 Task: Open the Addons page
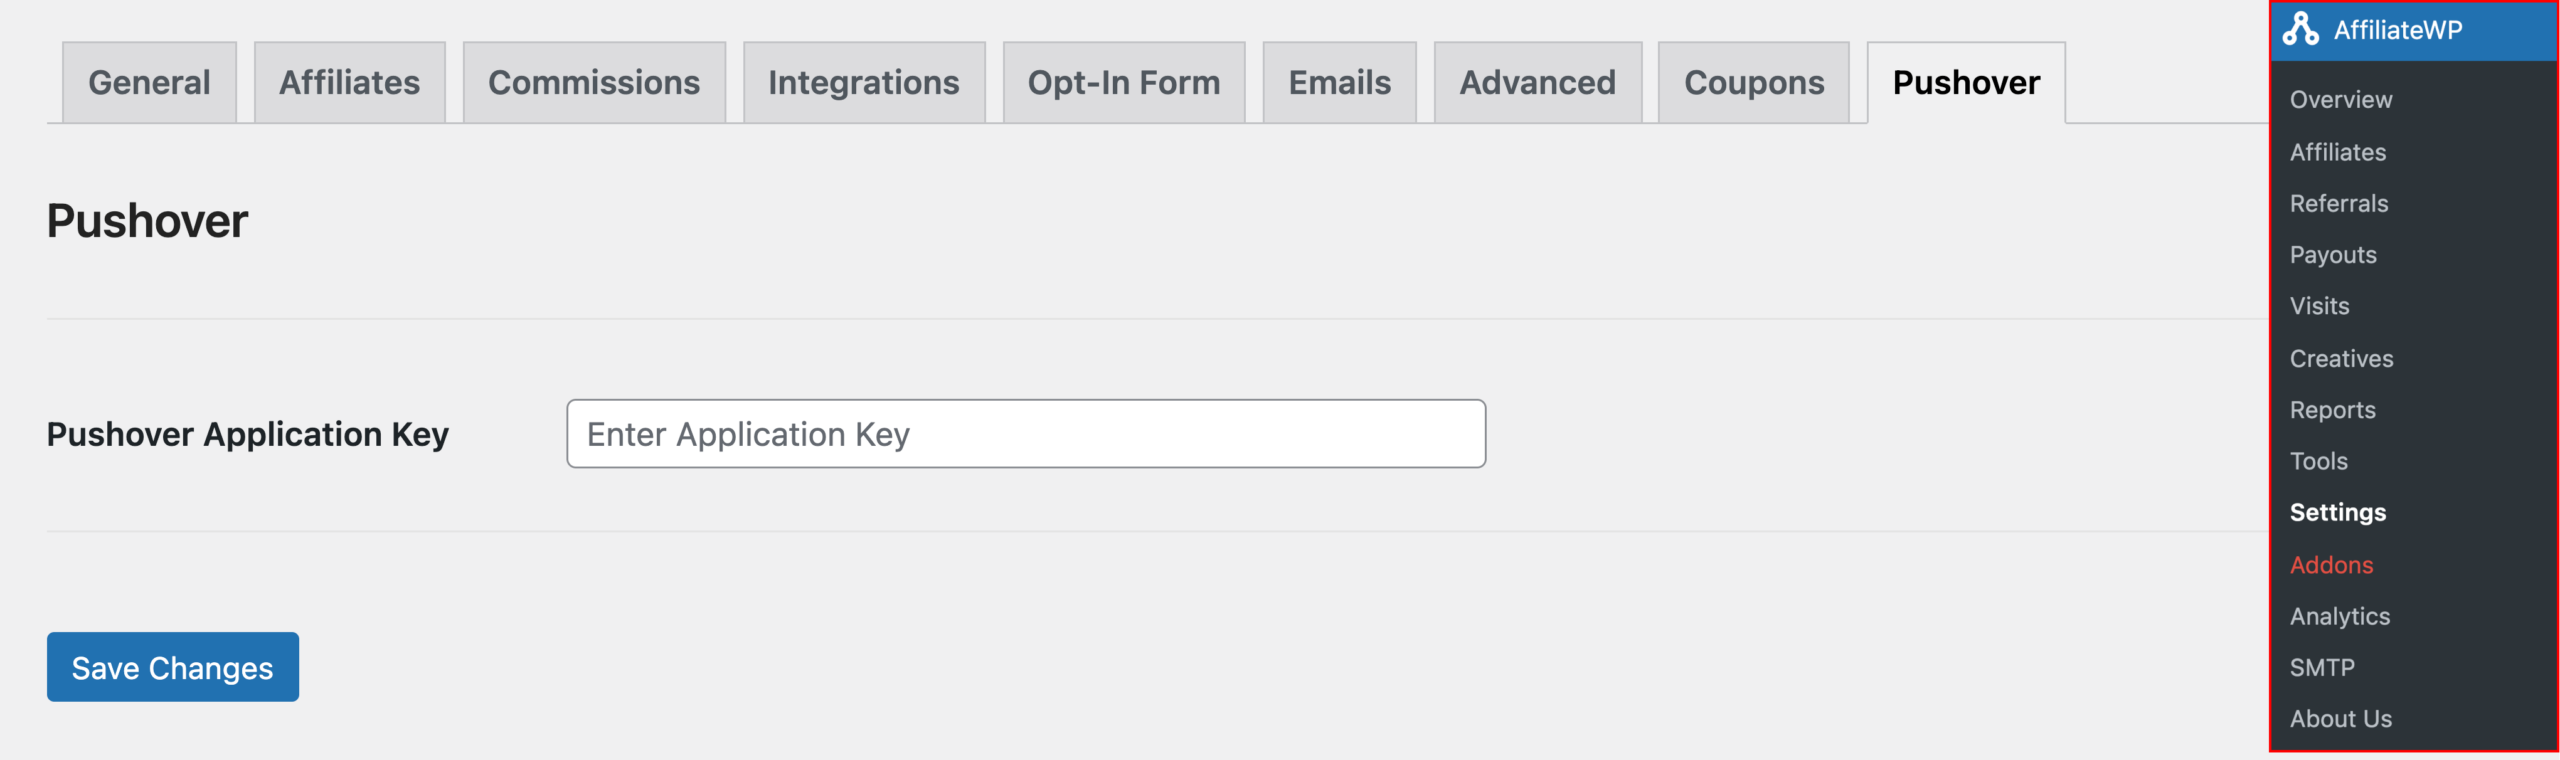point(2330,564)
